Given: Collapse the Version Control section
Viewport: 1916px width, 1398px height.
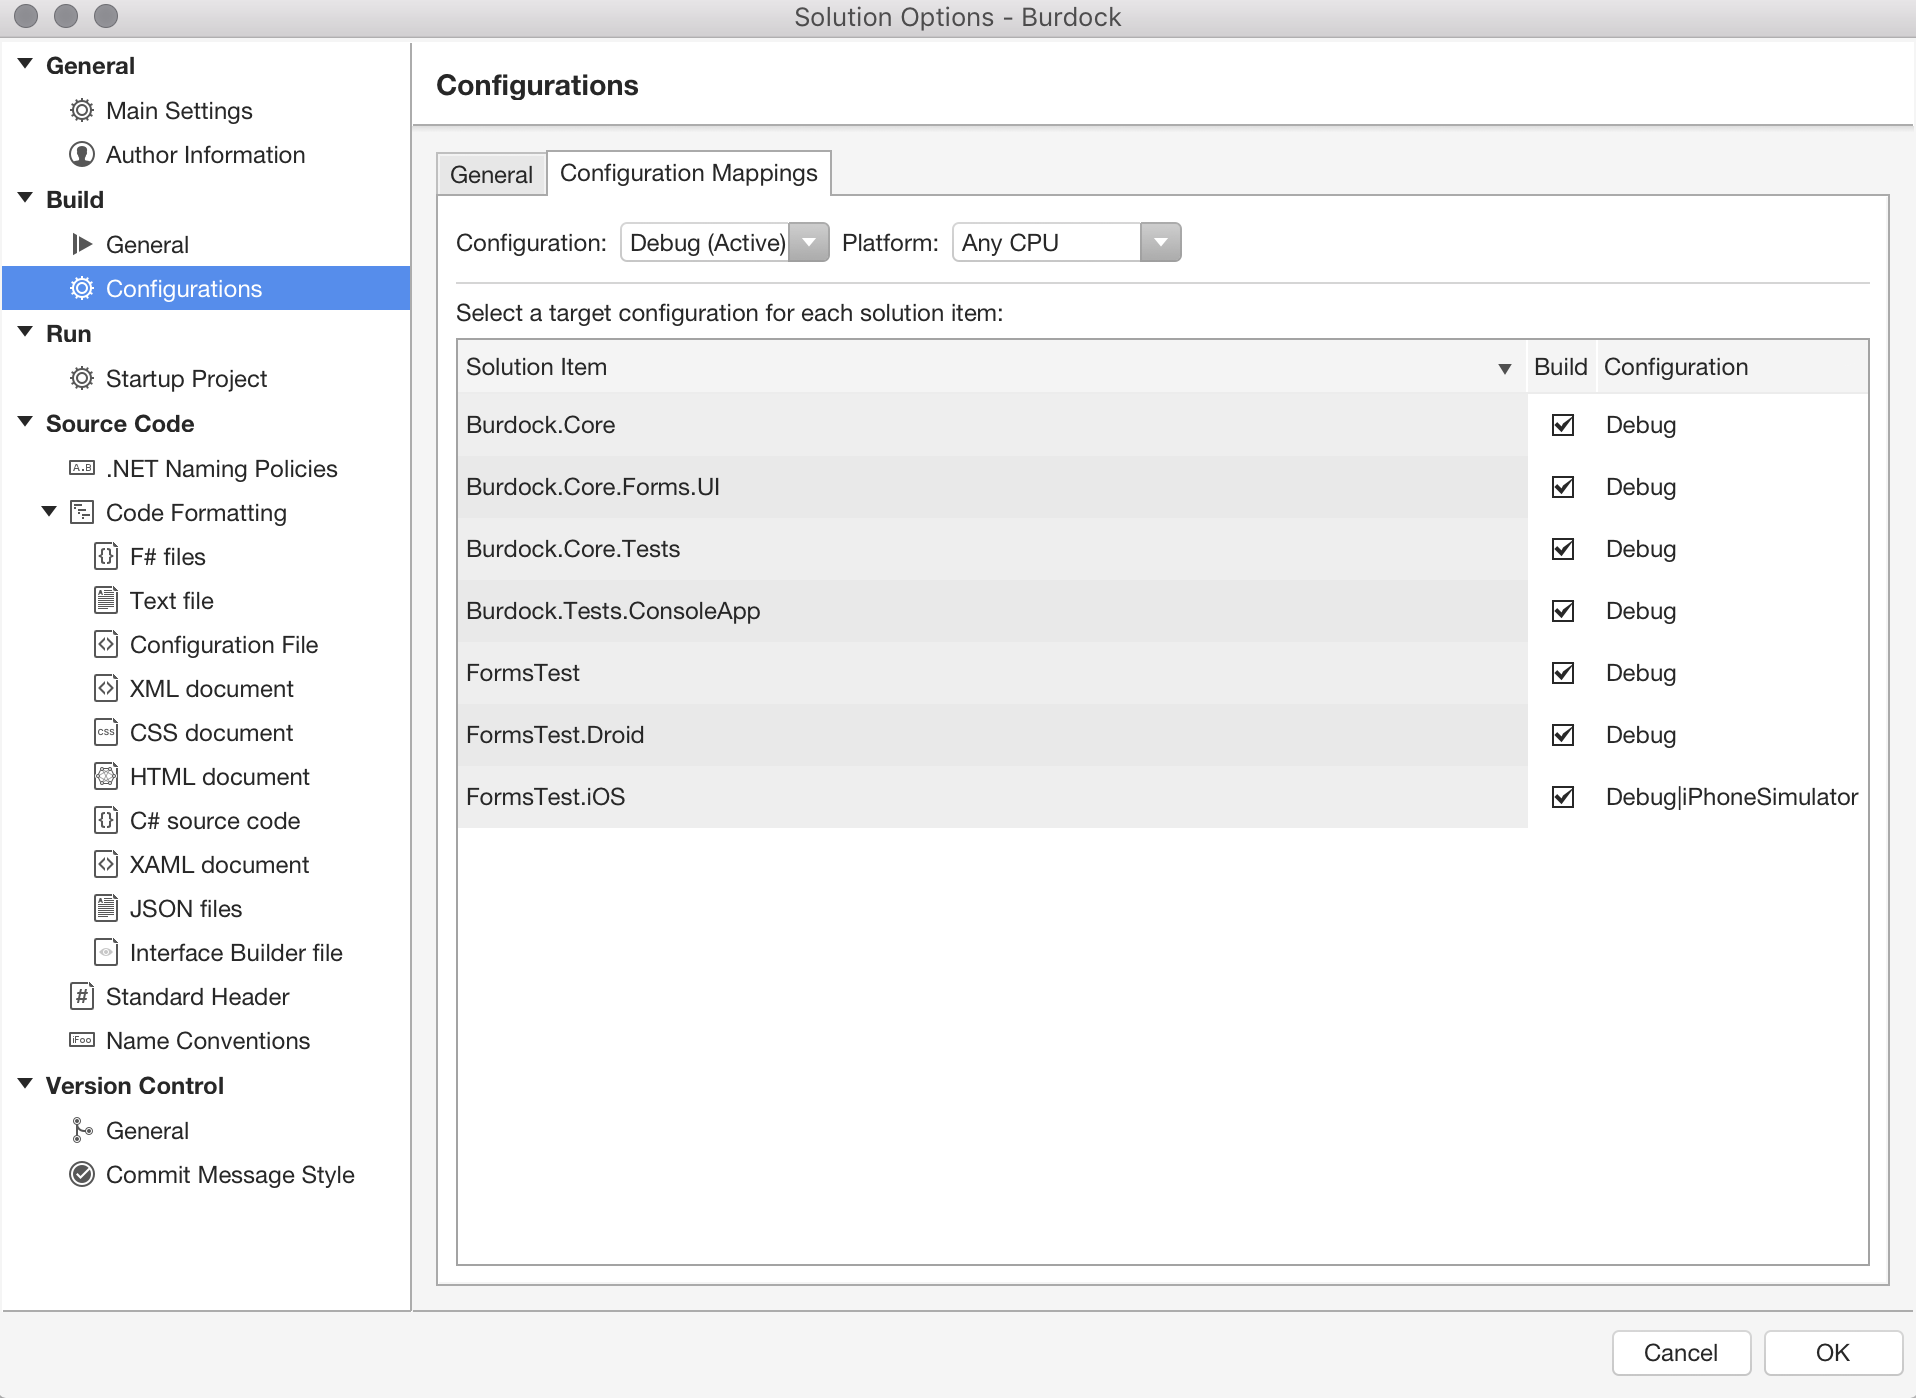Looking at the screenshot, I should pos(26,1084).
